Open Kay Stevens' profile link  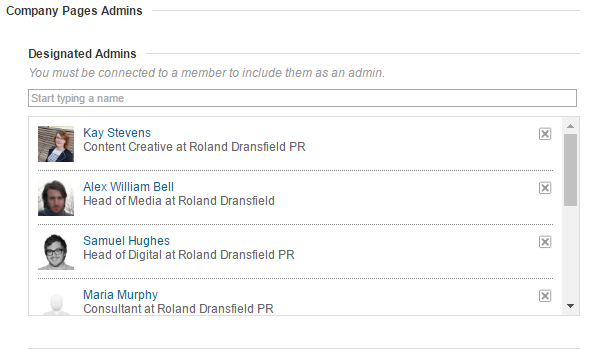pyautogui.click(x=117, y=133)
